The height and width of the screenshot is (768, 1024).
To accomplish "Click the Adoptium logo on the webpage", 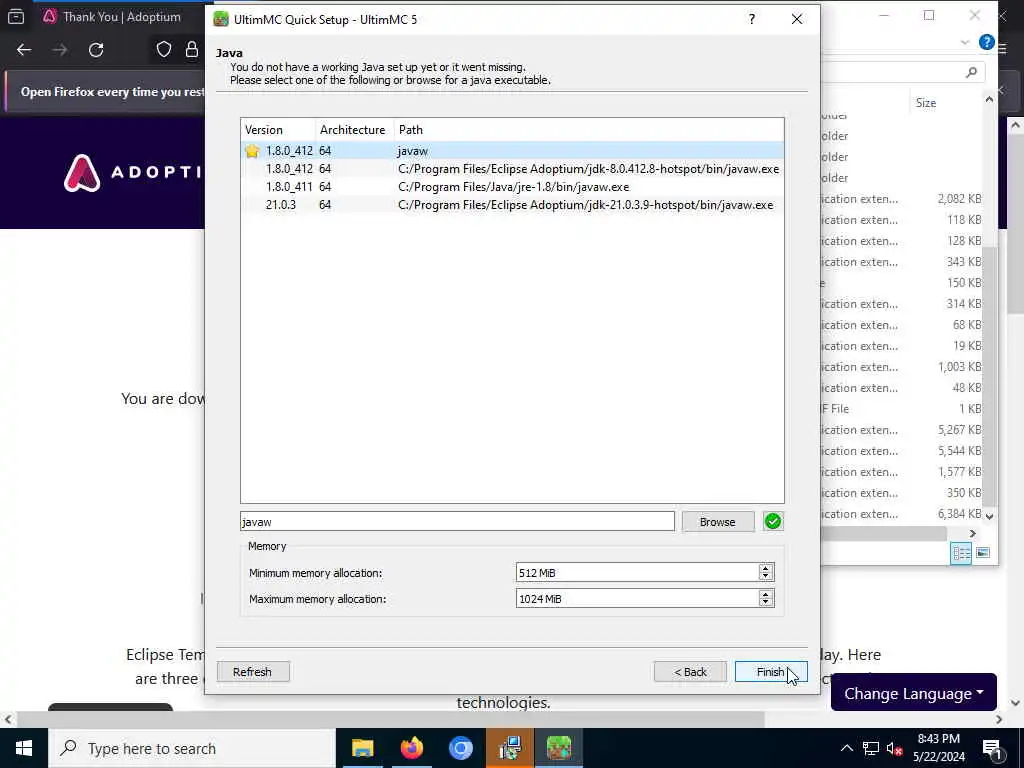I will 134,172.
